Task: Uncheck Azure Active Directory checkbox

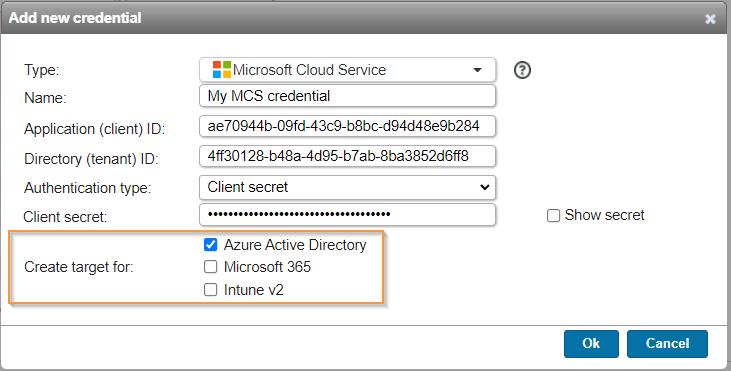Action: (211, 244)
